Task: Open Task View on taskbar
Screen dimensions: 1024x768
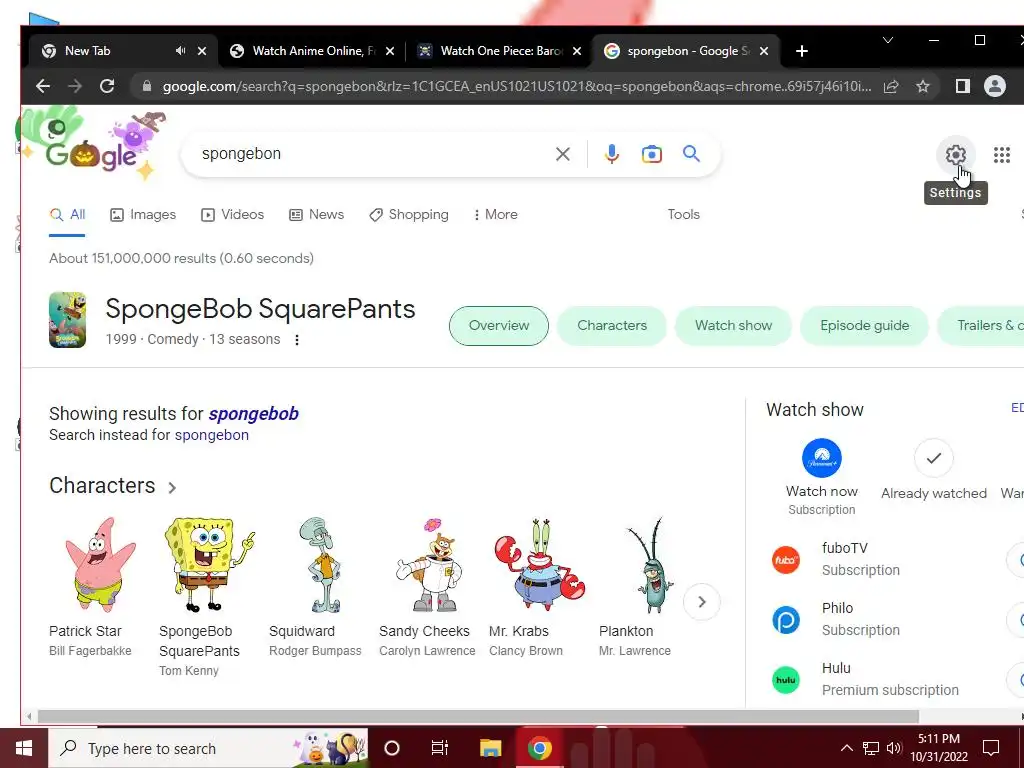Action: click(440, 748)
